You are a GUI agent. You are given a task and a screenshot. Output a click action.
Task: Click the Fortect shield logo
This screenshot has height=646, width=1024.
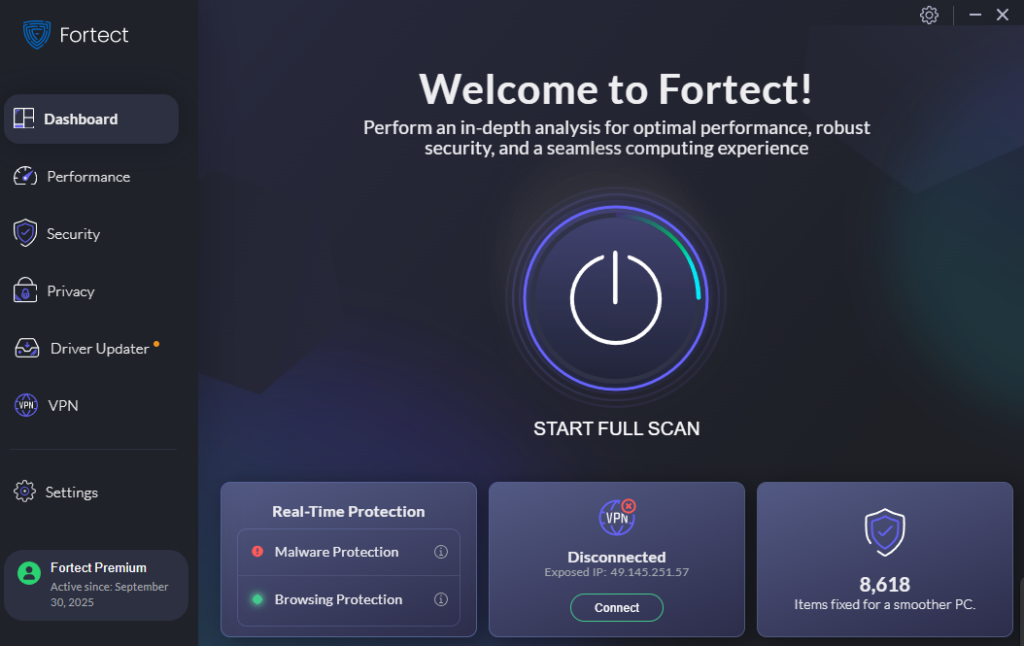(37, 34)
